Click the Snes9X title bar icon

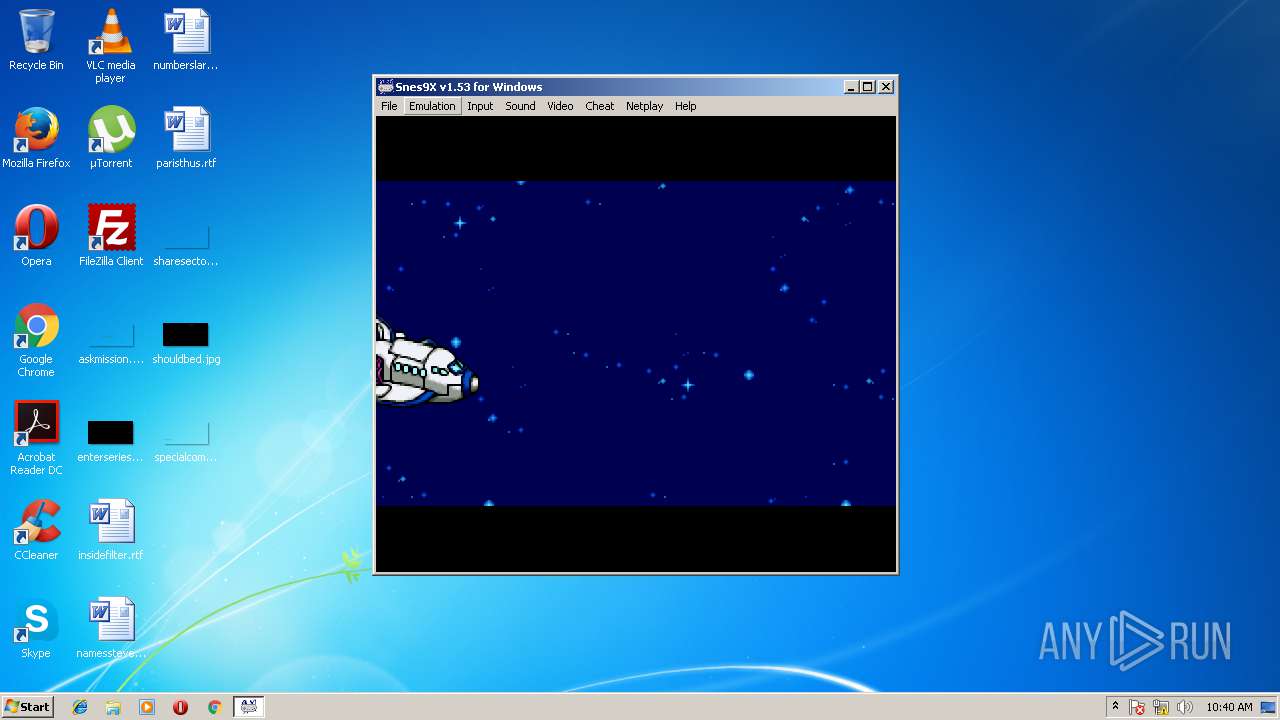pos(385,87)
